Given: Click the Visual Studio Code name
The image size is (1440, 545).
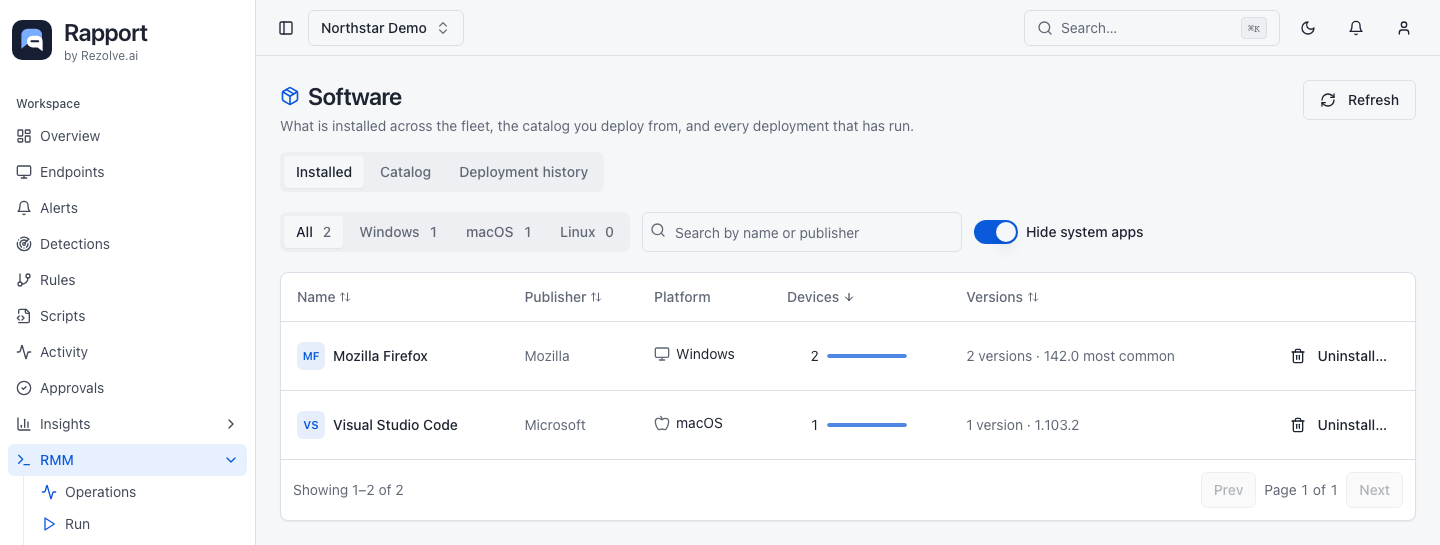Looking at the screenshot, I should pyautogui.click(x=395, y=425).
